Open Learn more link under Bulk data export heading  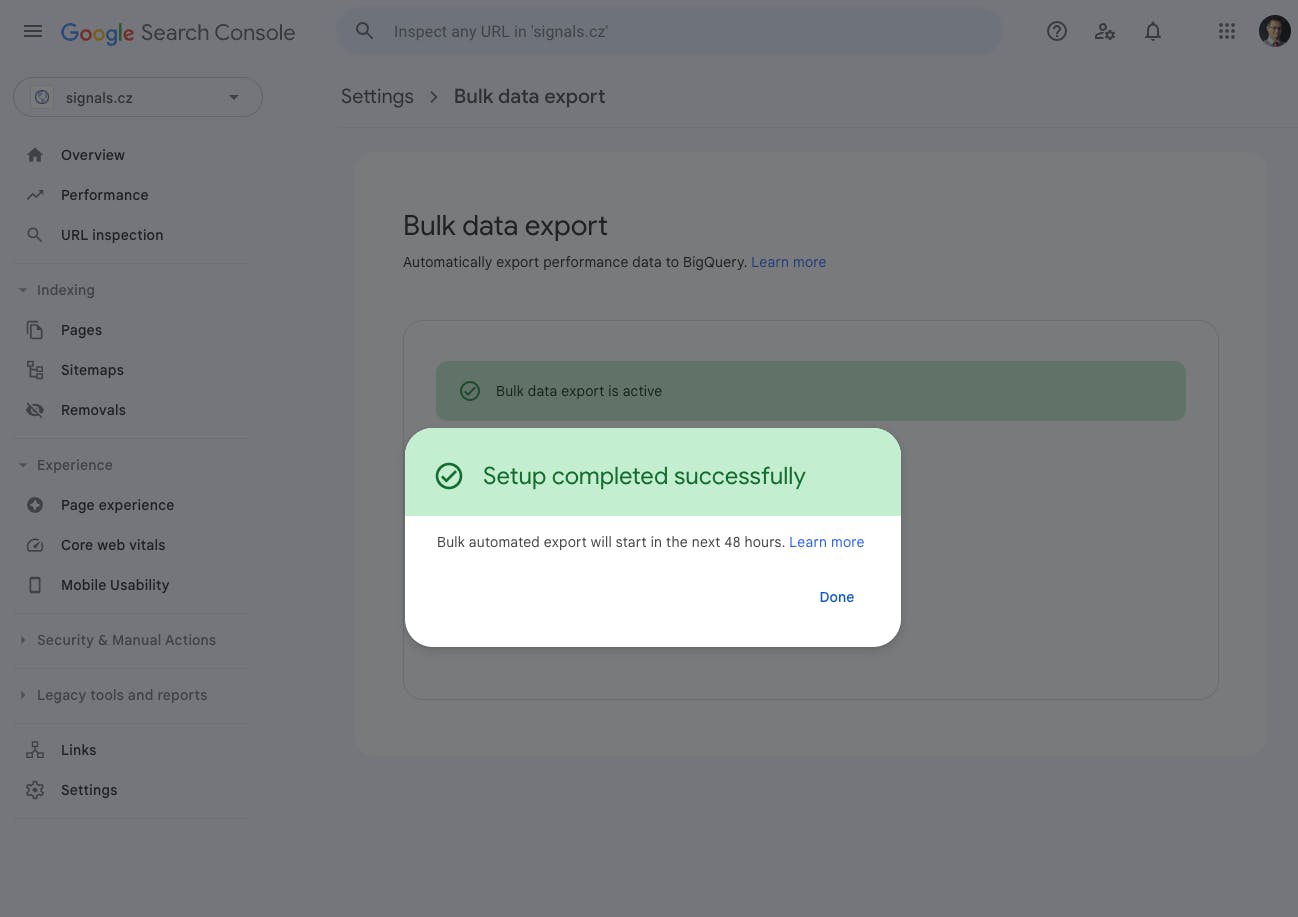789,262
